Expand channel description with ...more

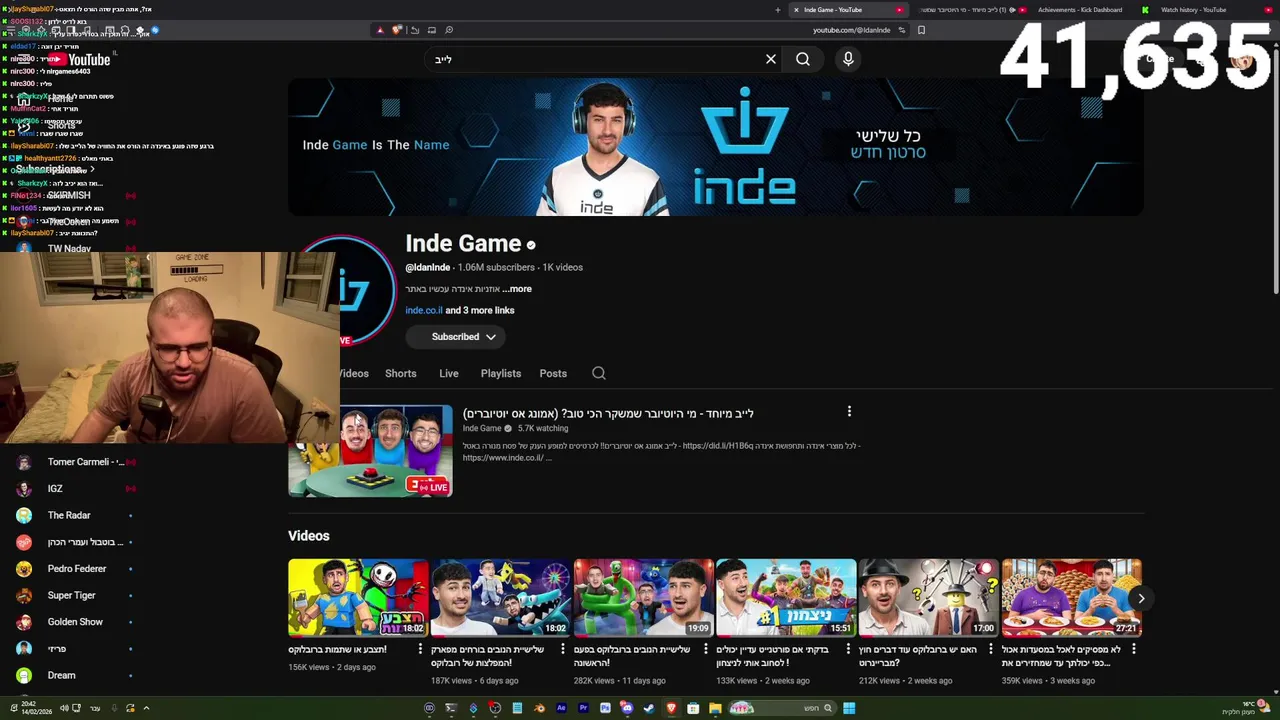point(517,289)
